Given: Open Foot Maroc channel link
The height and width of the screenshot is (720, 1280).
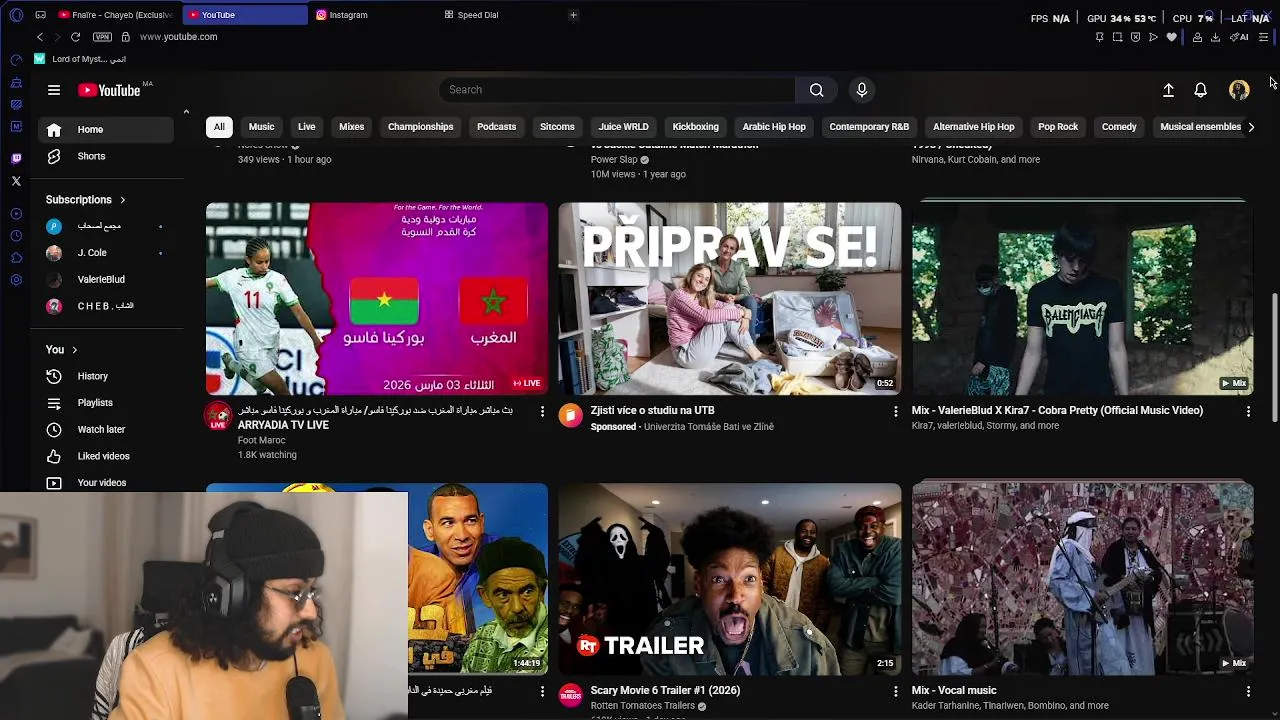Looking at the screenshot, I should tap(262, 440).
